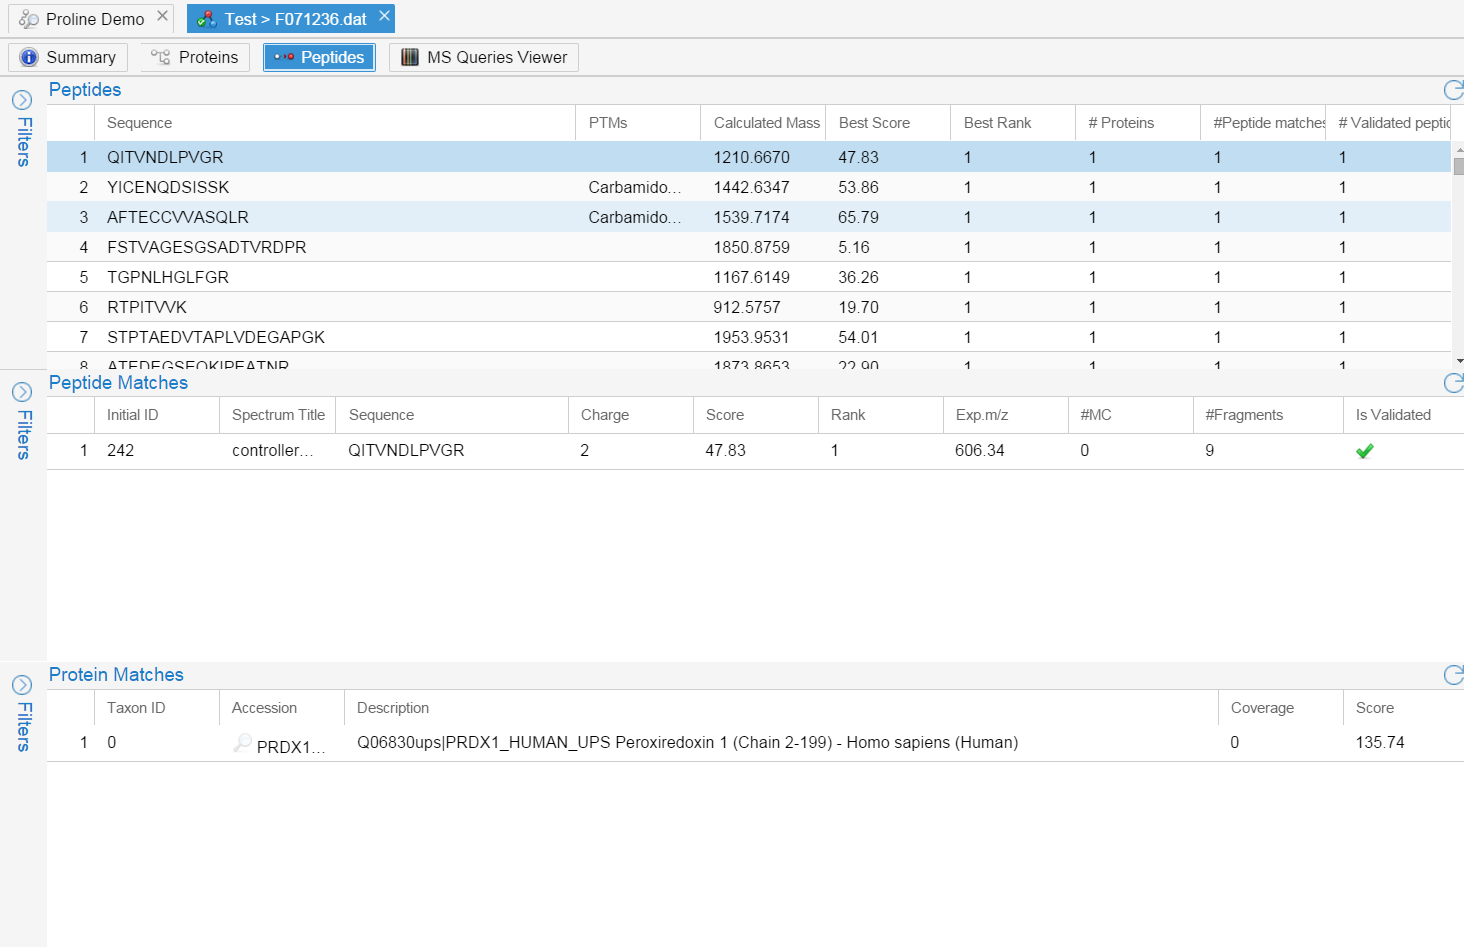Click the refresh icon in Protein Matches panel
This screenshot has height=947, width=1465.
coord(1453,675)
